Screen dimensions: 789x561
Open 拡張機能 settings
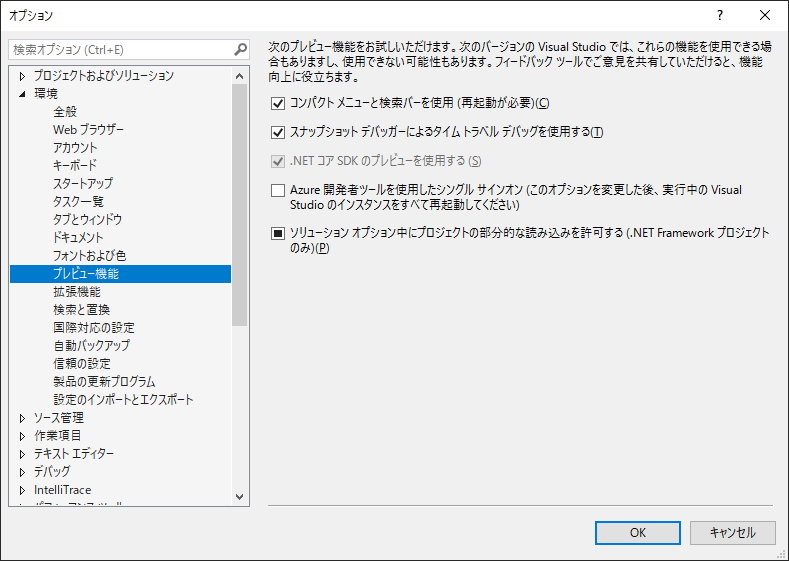(77, 292)
